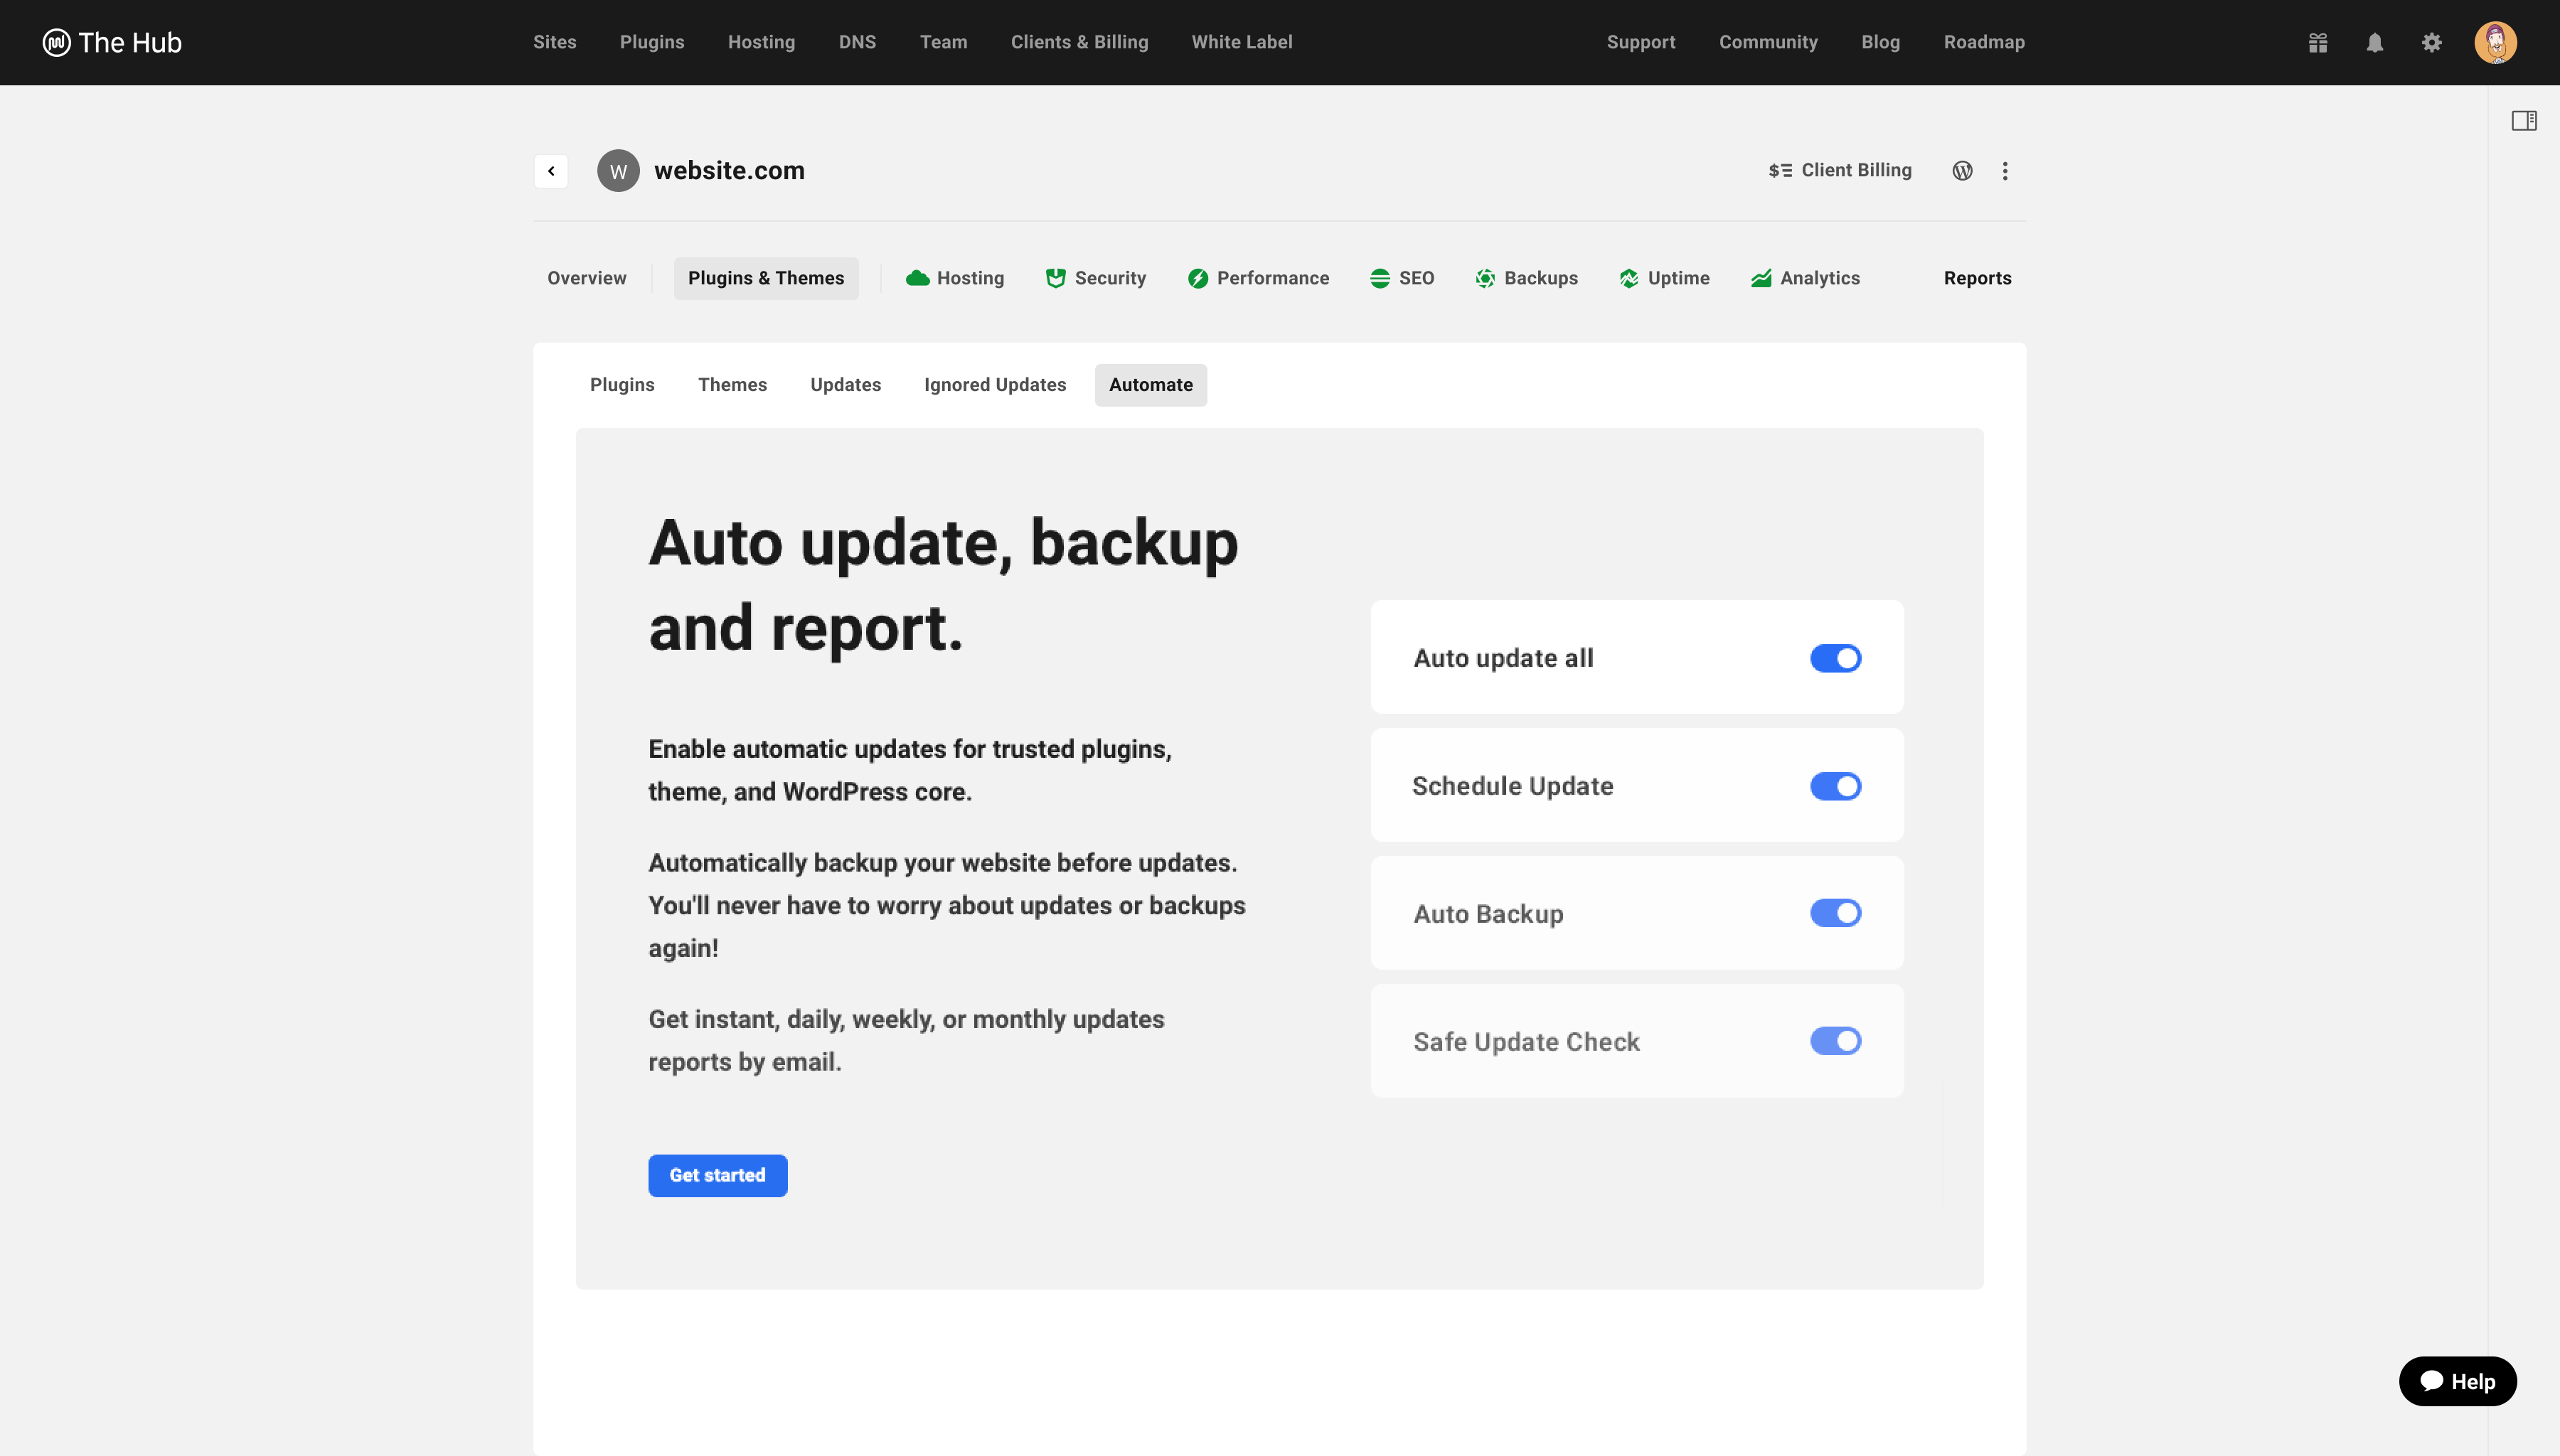
Task: Click The Hub logo
Action: coord(112,42)
